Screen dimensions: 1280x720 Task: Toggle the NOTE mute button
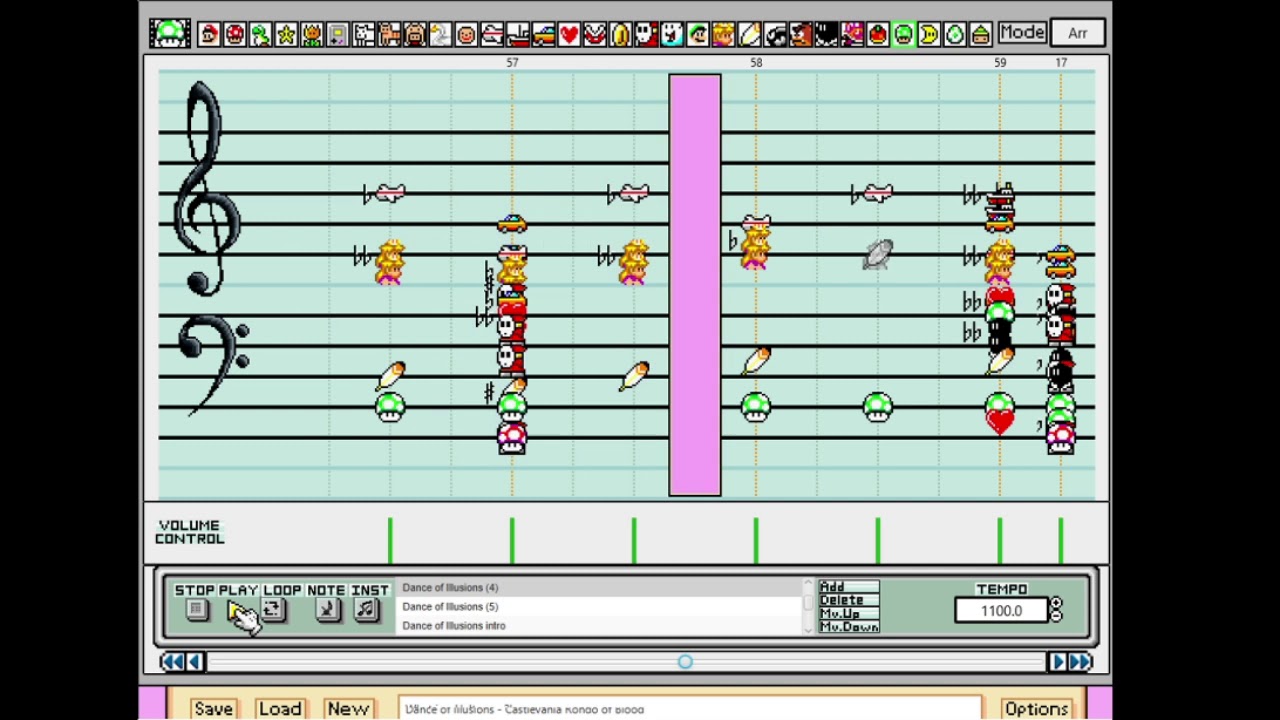326,610
